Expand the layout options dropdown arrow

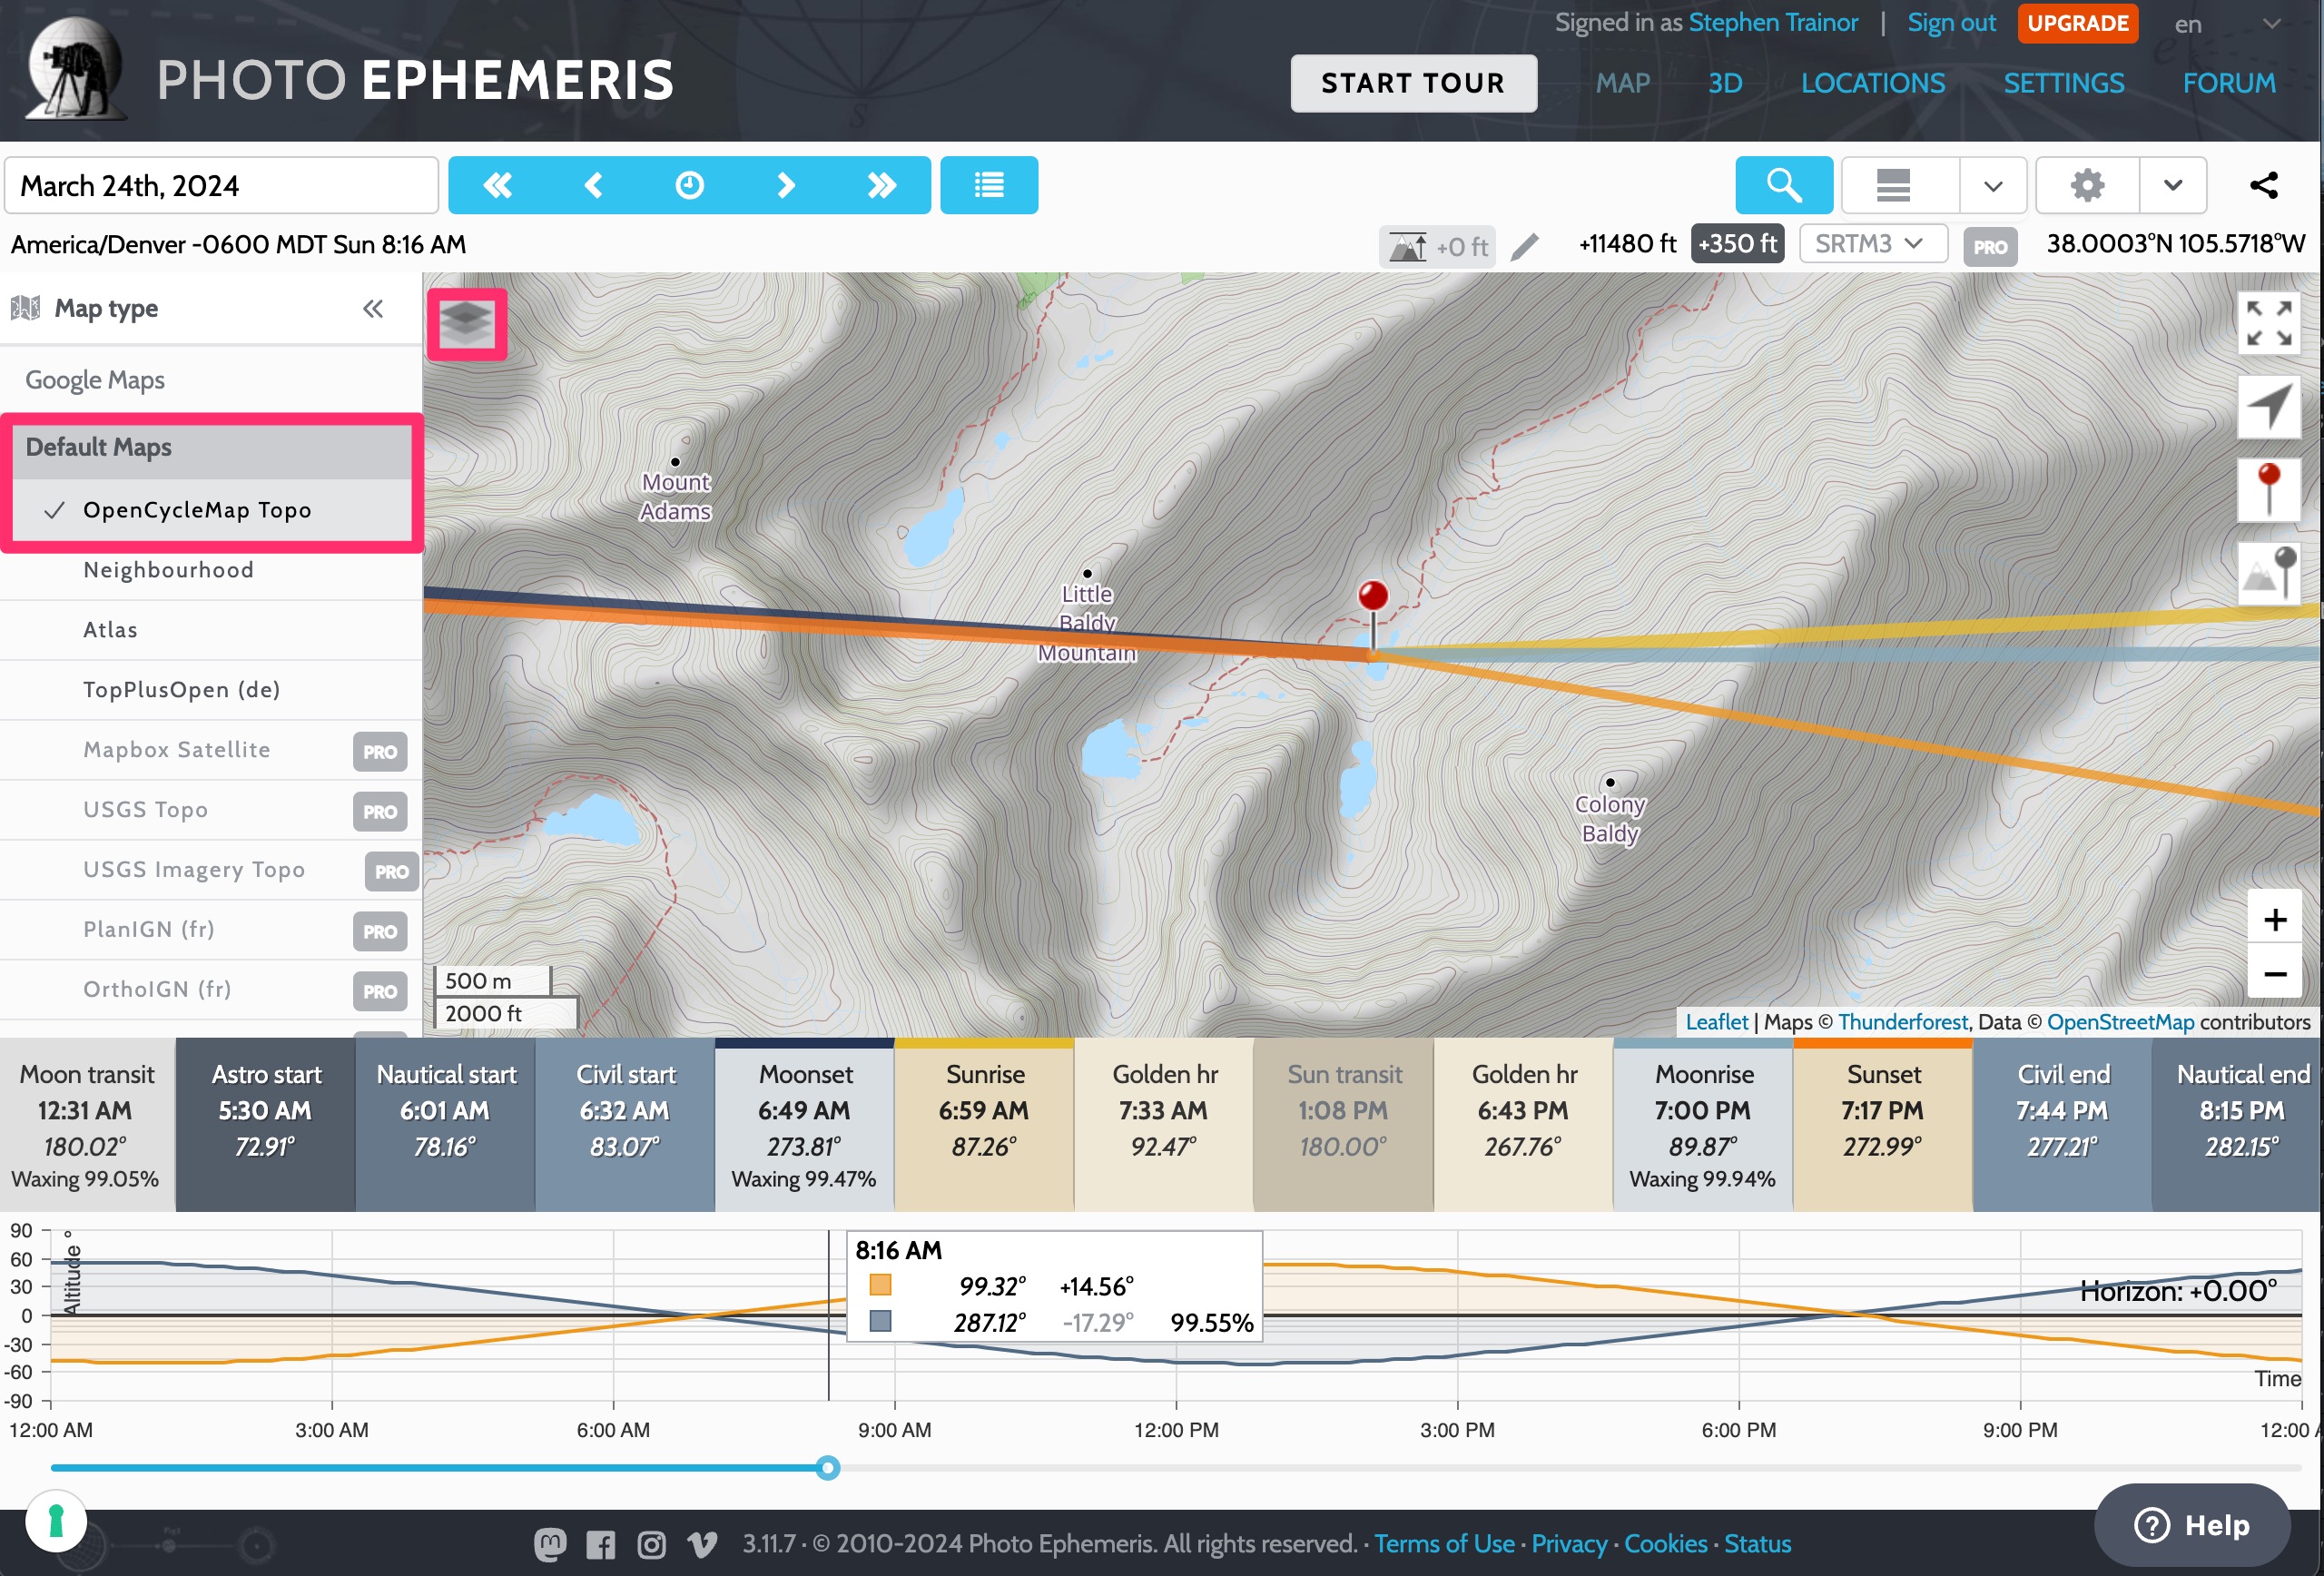(1993, 185)
